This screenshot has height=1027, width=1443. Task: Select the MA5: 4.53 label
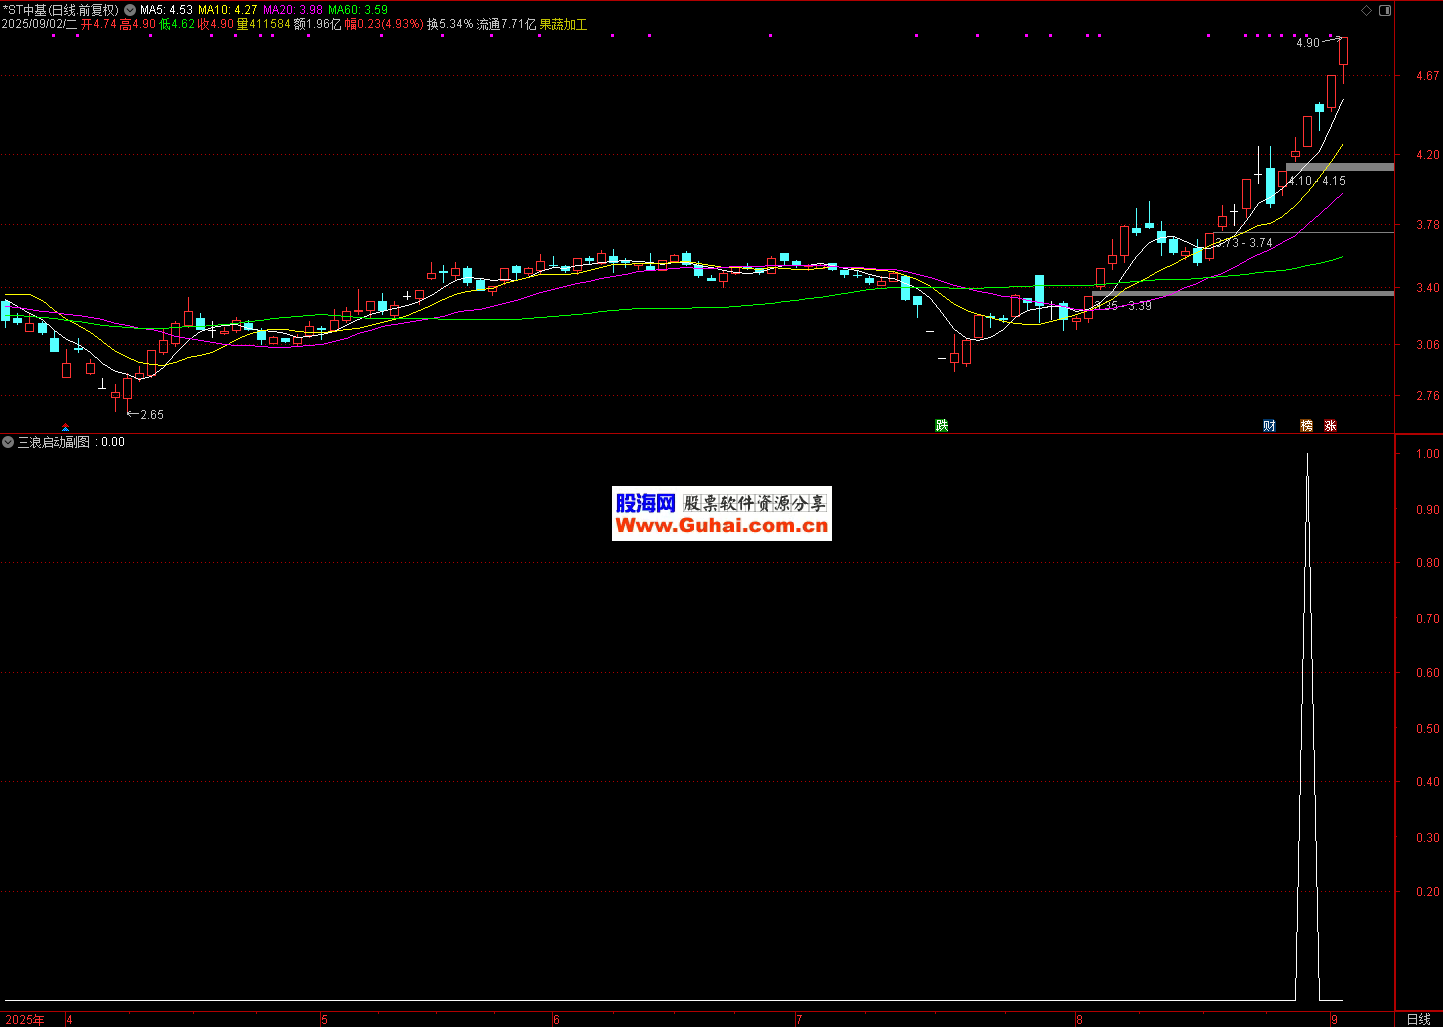[166, 10]
